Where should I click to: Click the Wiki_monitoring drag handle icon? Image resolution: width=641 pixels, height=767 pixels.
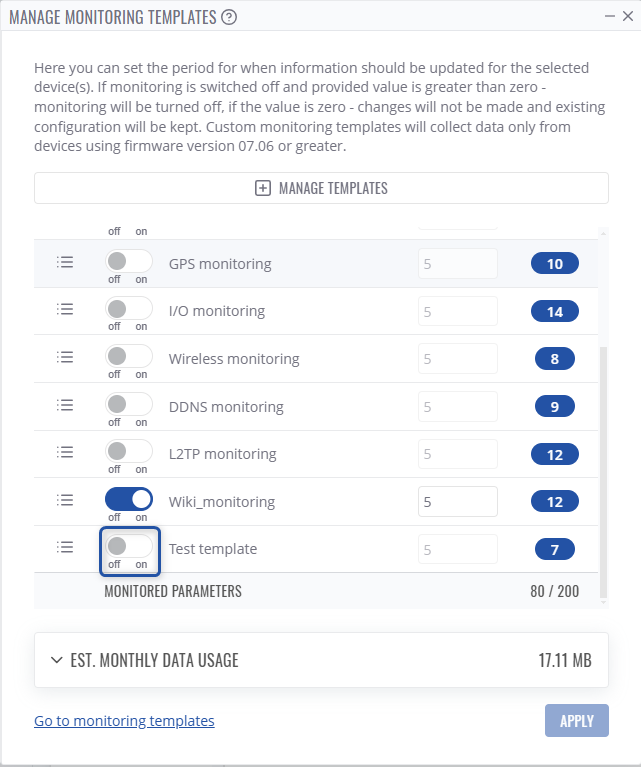(x=65, y=499)
